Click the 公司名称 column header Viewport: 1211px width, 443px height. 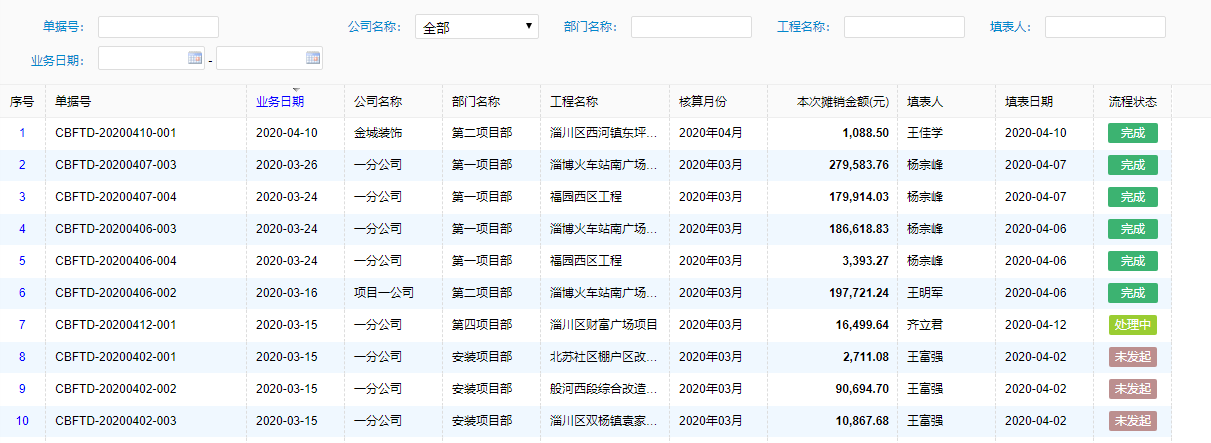(378, 101)
